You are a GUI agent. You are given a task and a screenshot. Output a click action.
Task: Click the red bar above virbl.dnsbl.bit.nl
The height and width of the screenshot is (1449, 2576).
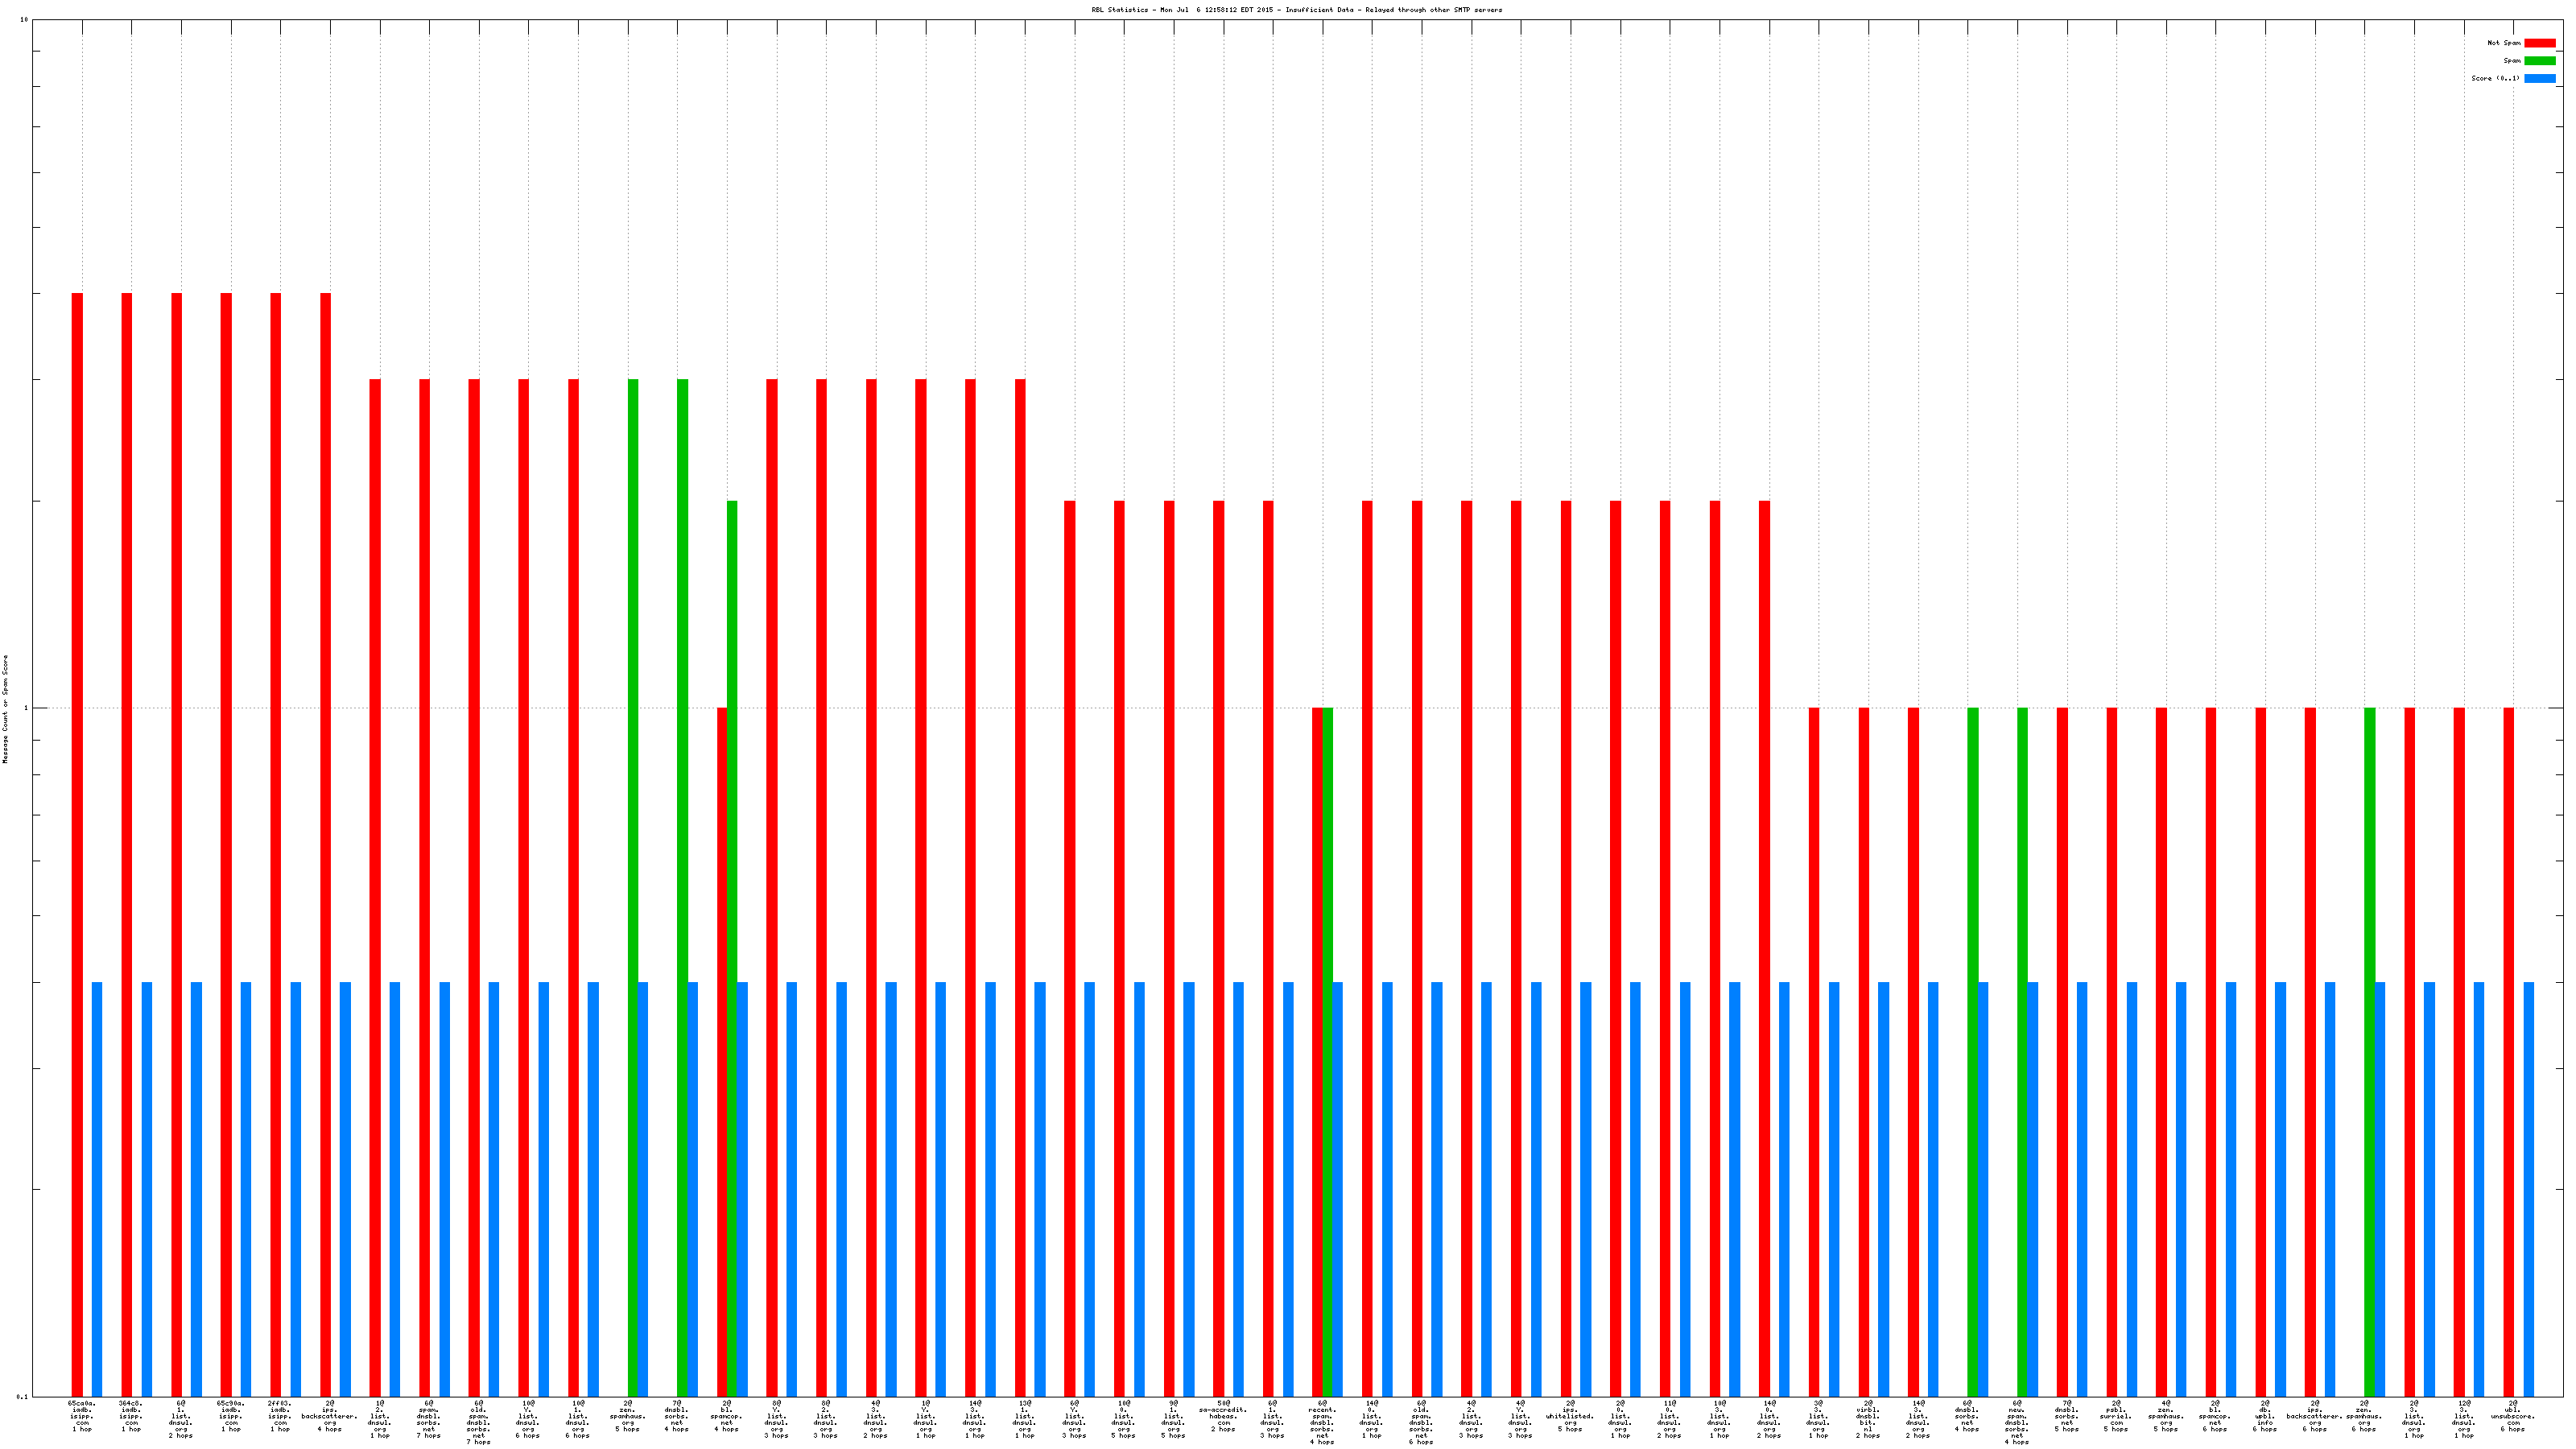pyautogui.click(x=1863, y=1050)
